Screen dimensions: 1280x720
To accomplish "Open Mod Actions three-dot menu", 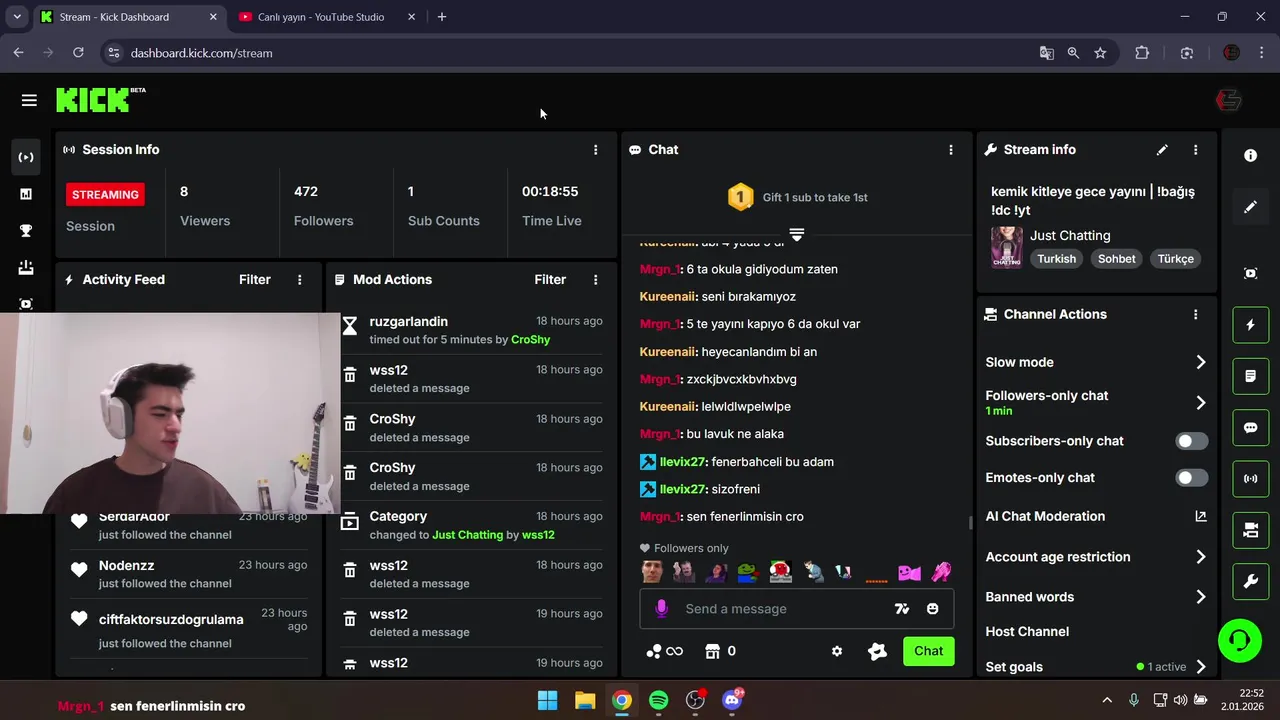I will (x=595, y=280).
